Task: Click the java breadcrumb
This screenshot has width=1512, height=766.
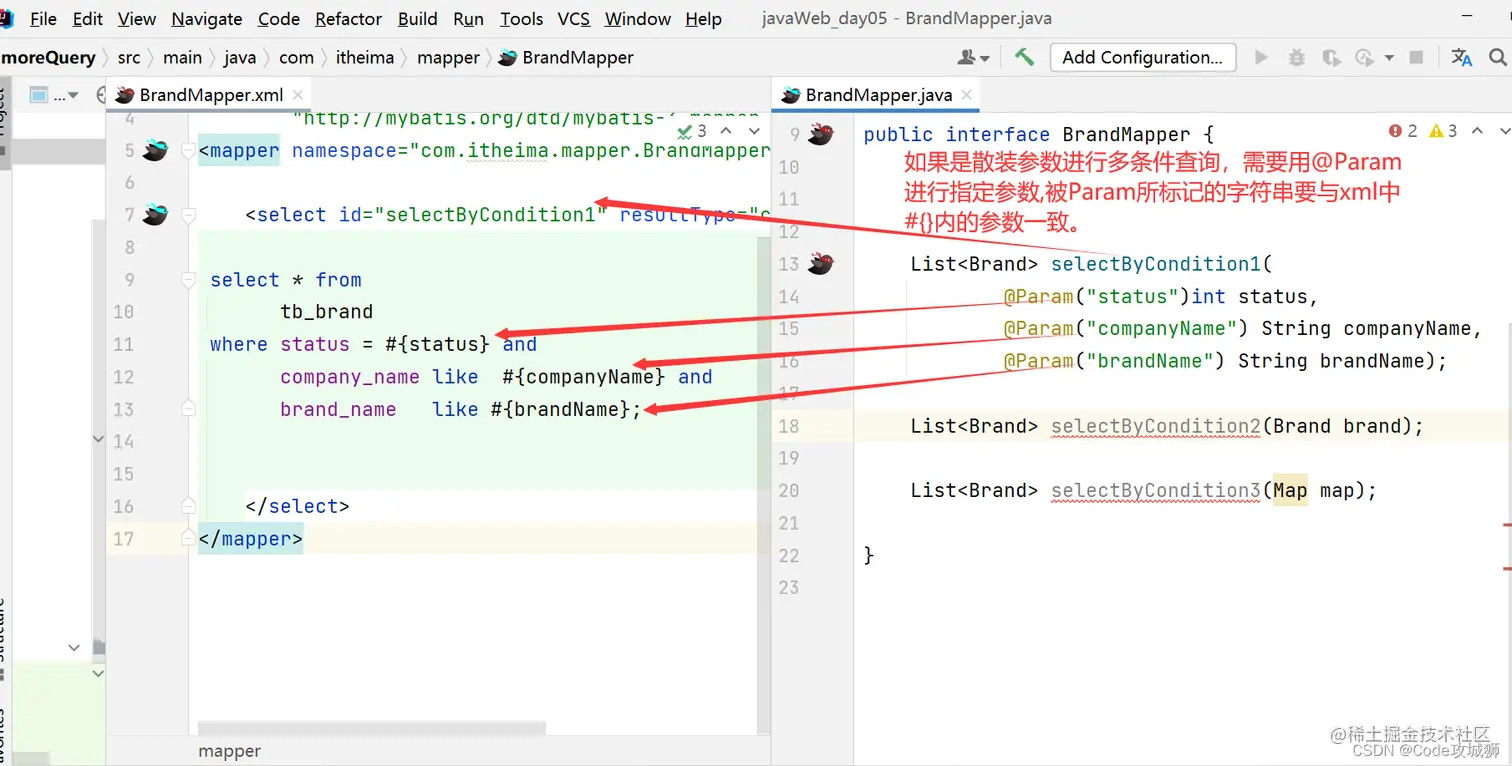Action: point(240,57)
